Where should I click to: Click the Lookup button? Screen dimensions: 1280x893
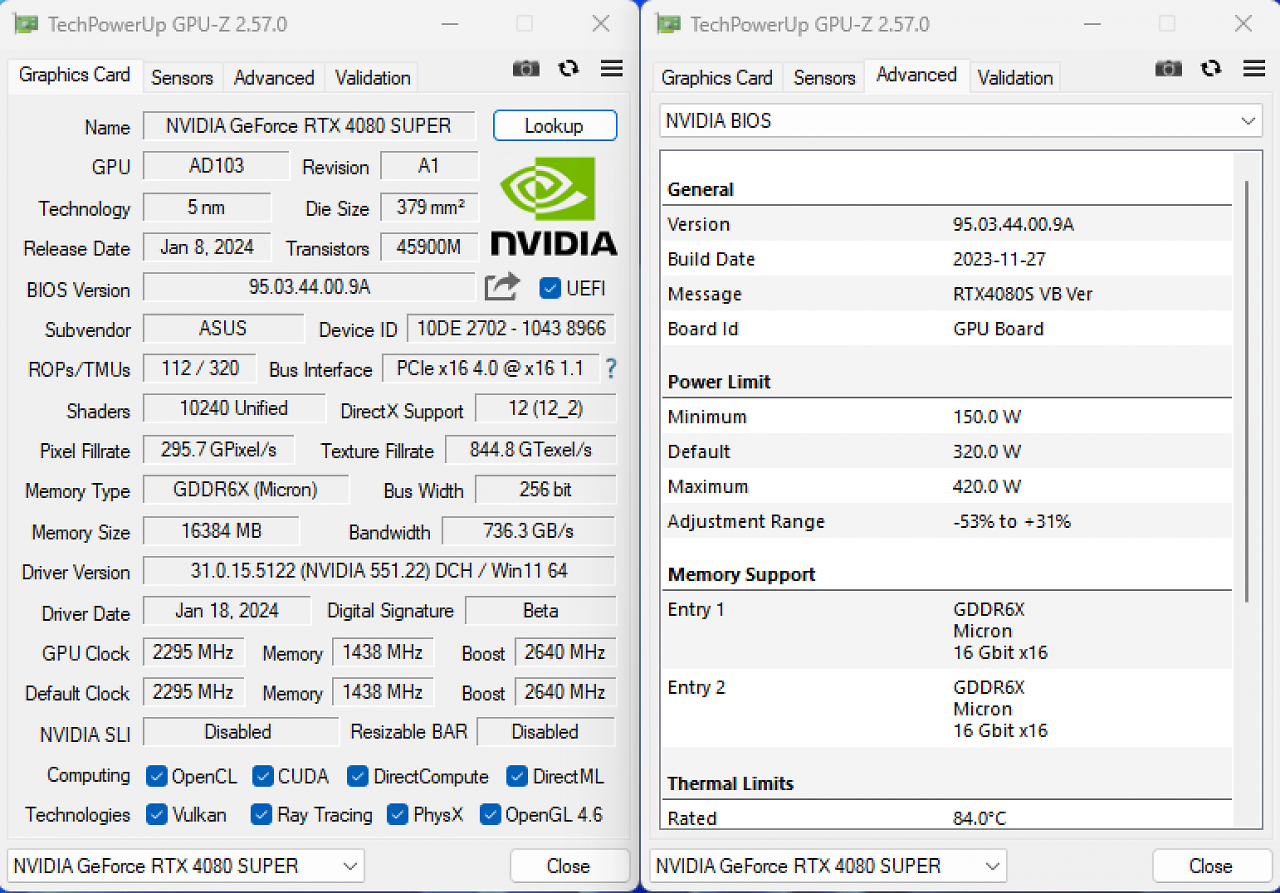(x=554, y=126)
